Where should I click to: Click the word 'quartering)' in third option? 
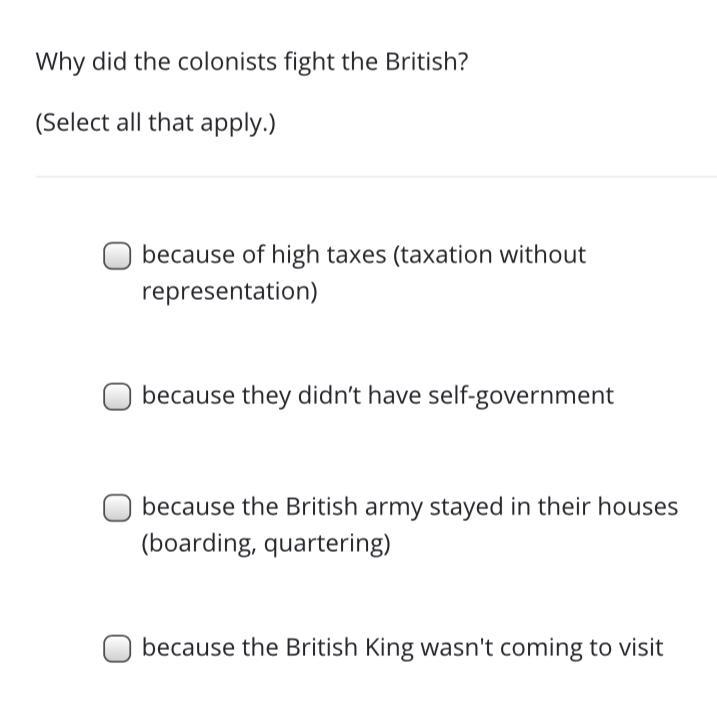(x=327, y=545)
